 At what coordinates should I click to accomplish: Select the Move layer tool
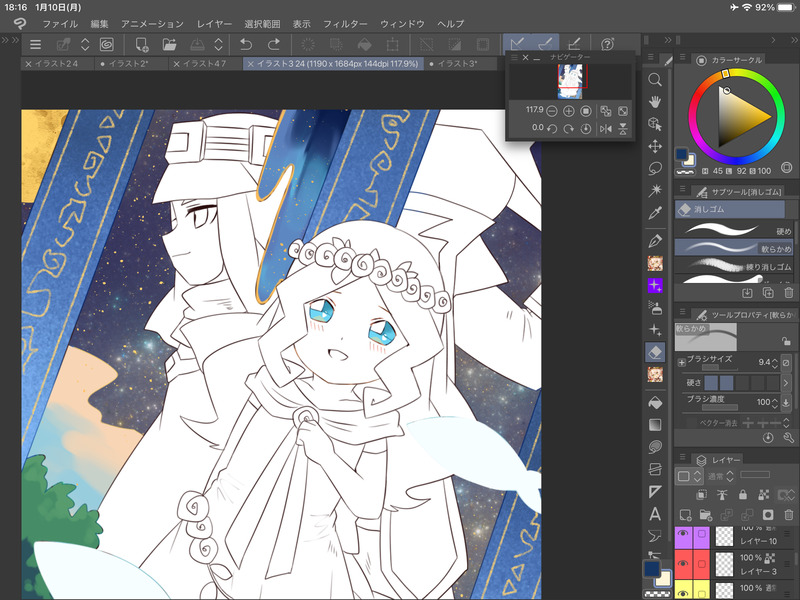click(655, 146)
